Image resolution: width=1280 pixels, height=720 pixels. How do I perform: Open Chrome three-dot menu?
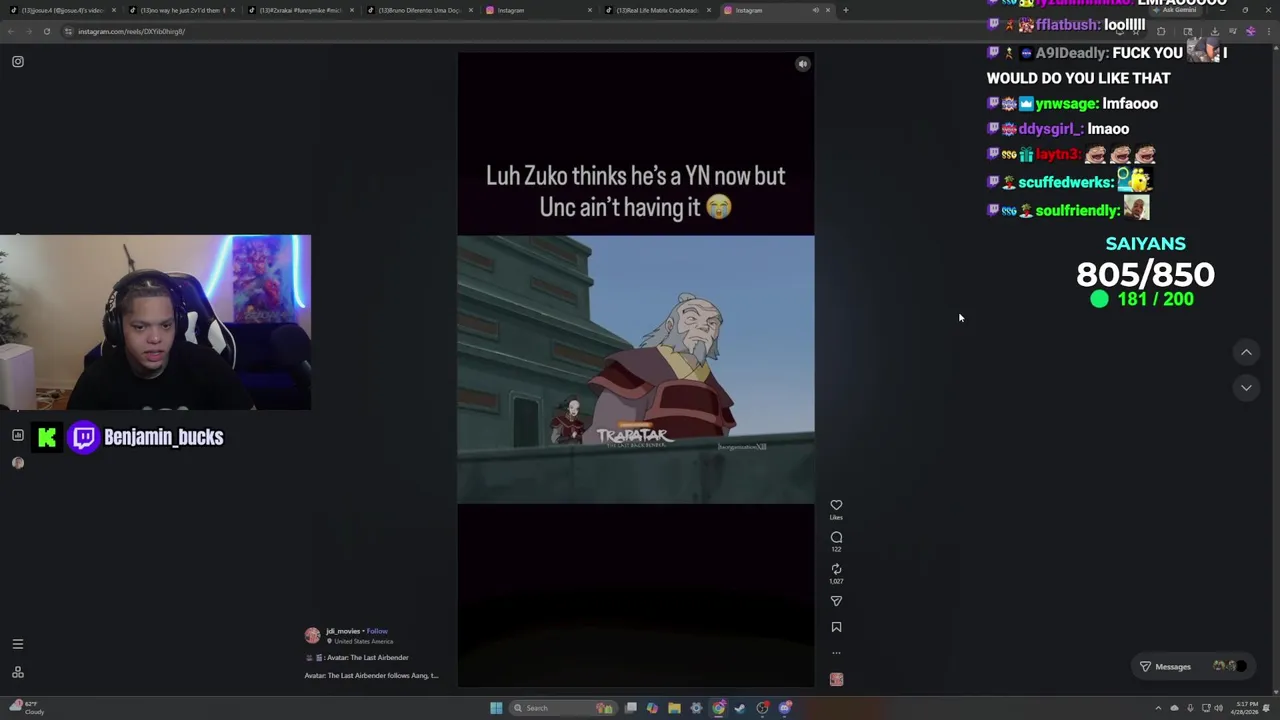1269,31
